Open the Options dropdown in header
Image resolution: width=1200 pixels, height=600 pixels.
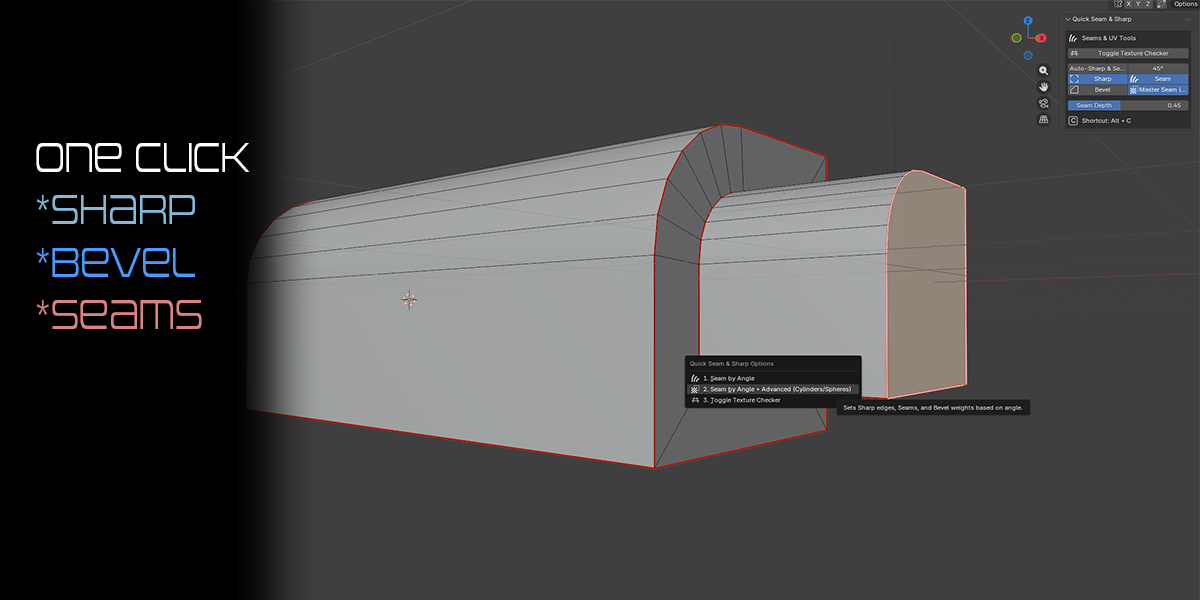click(1184, 4)
